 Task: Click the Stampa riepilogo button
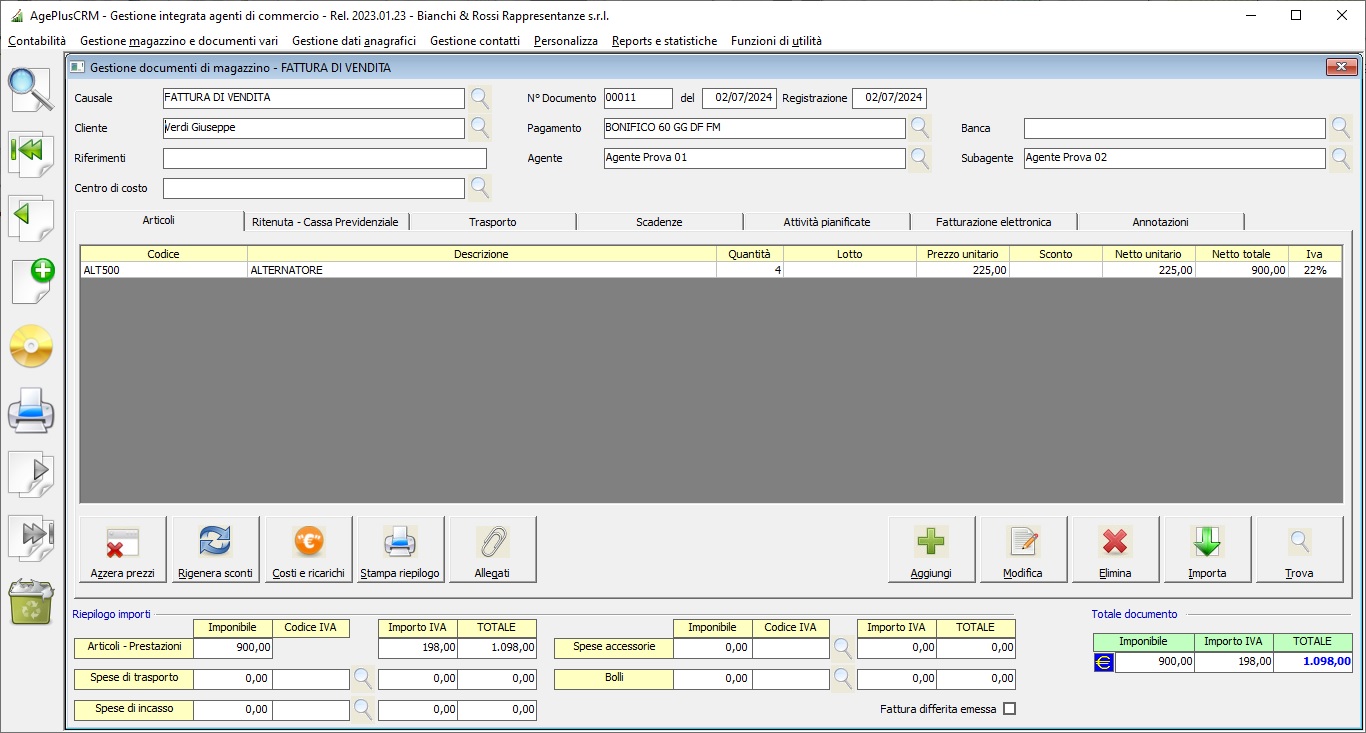click(400, 550)
